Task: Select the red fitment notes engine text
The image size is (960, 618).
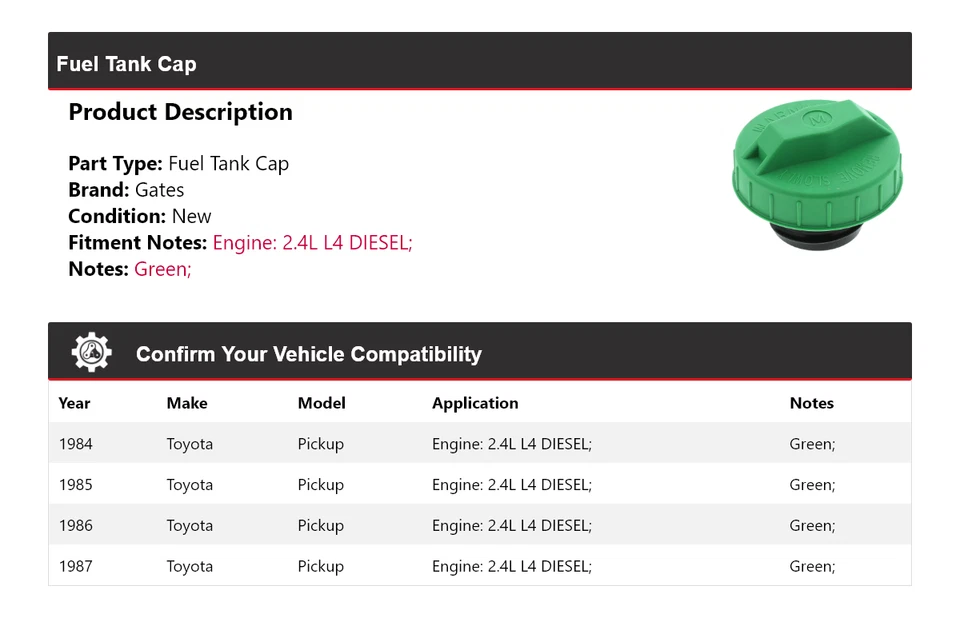Action: pyautogui.click(x=312, y=242)
